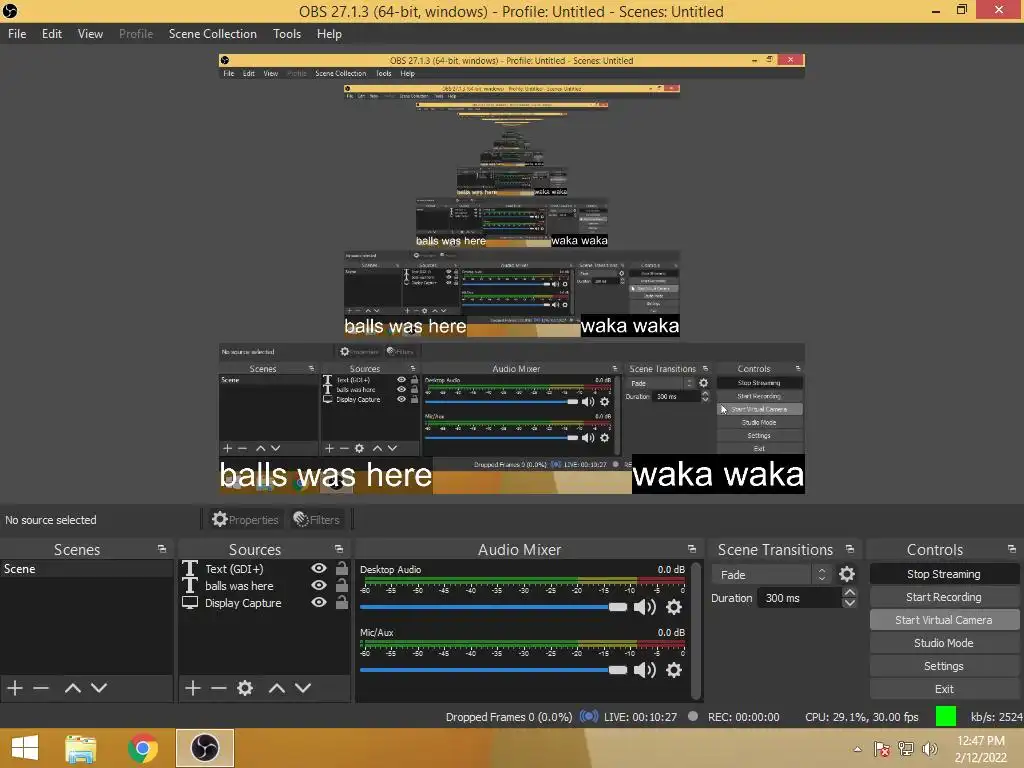Select the Text (GDI+) source
Viewport: 1024px width, 768px height.
tap(234, 569)
